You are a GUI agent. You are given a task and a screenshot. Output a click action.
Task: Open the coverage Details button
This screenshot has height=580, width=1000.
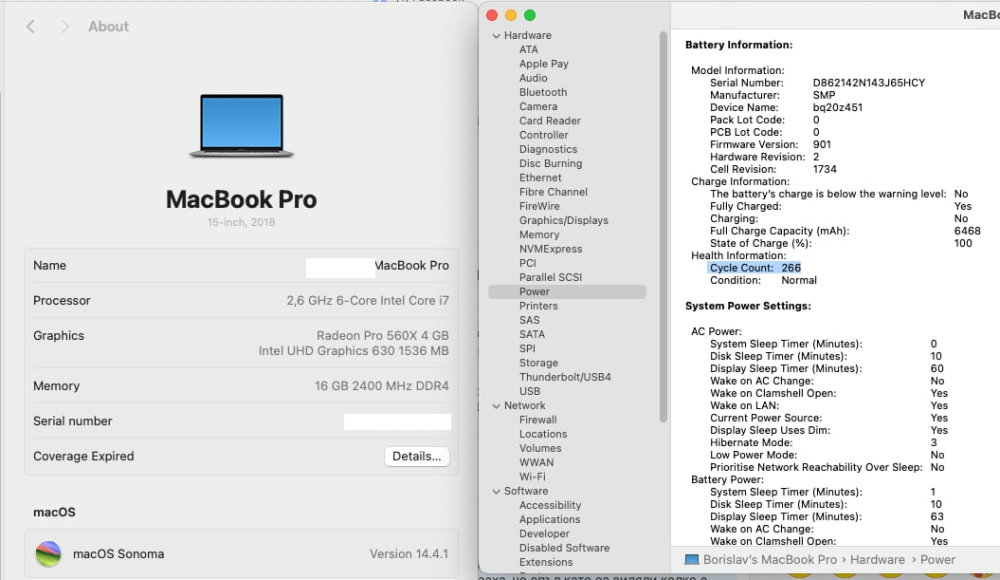pyautogui.click(x=416, y=456)
